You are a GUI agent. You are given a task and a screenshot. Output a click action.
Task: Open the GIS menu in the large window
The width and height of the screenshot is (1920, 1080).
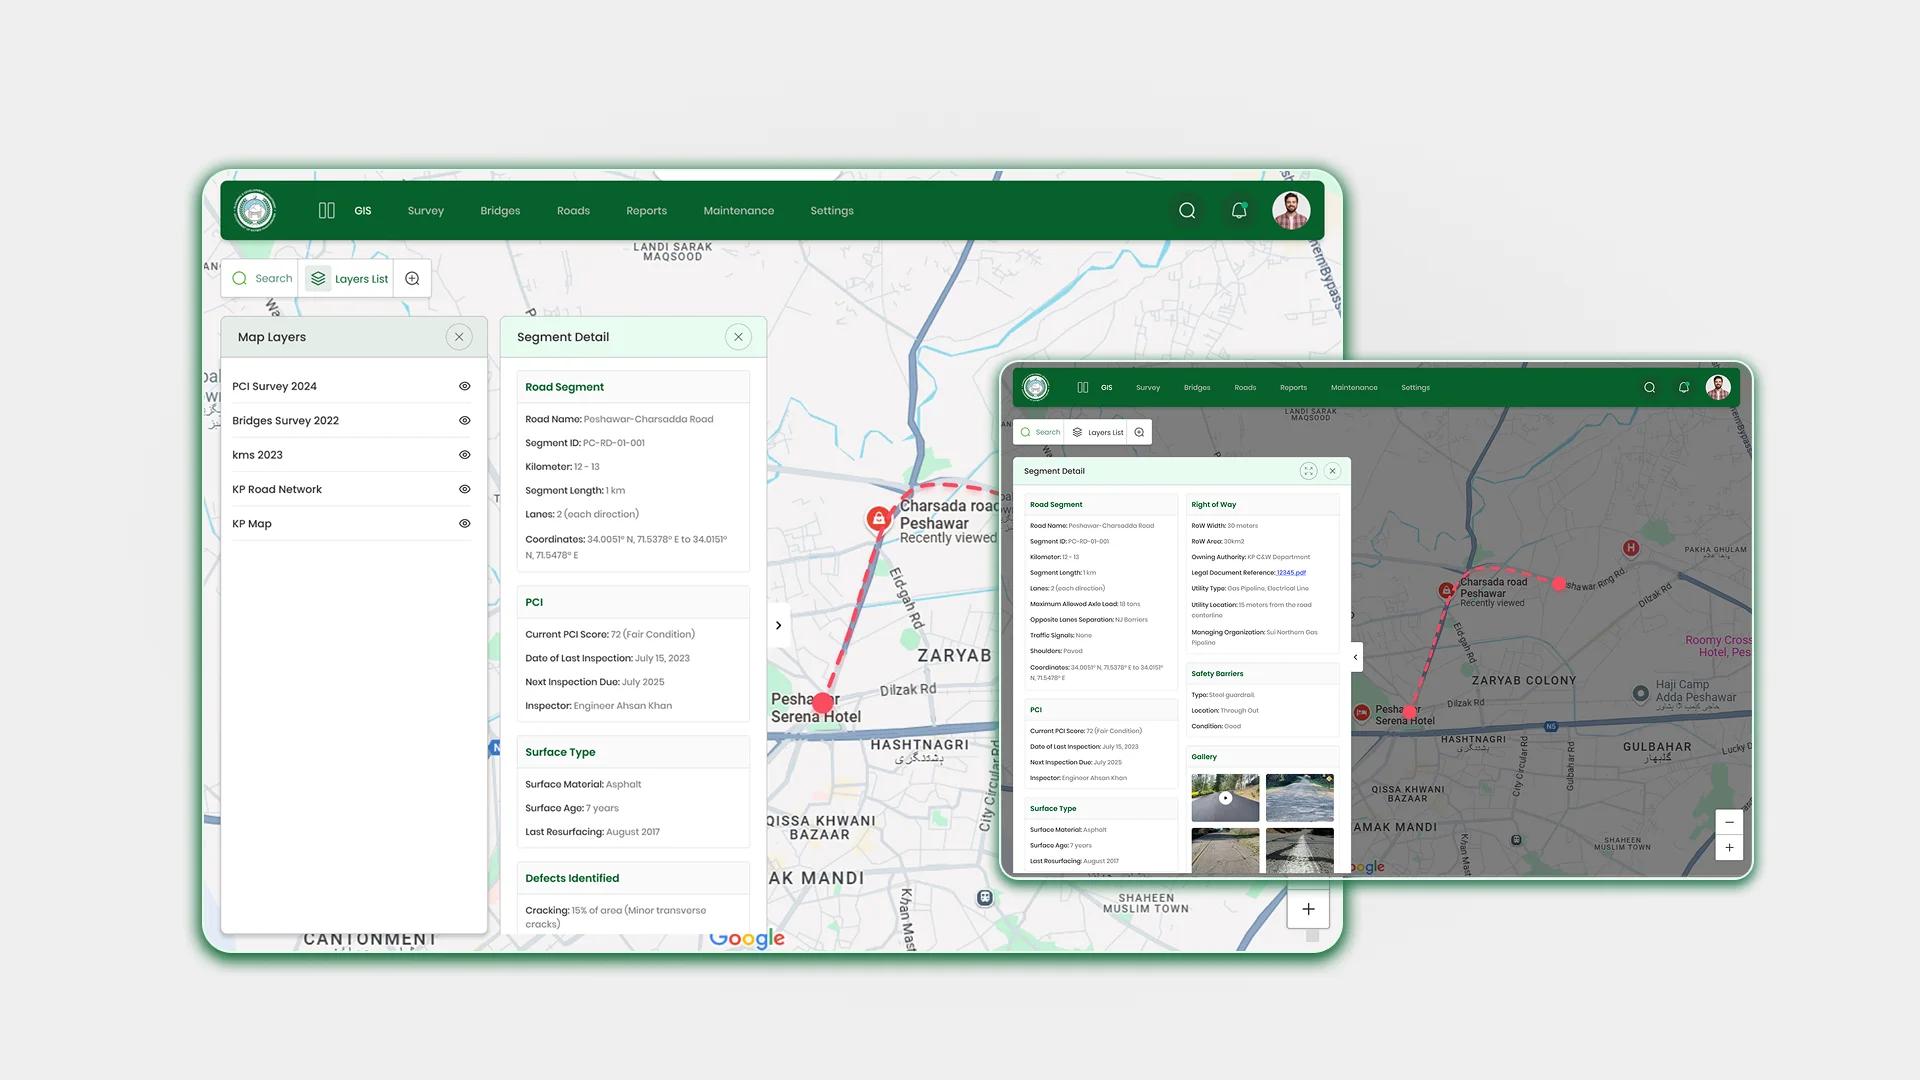click(x=363, y=211)
